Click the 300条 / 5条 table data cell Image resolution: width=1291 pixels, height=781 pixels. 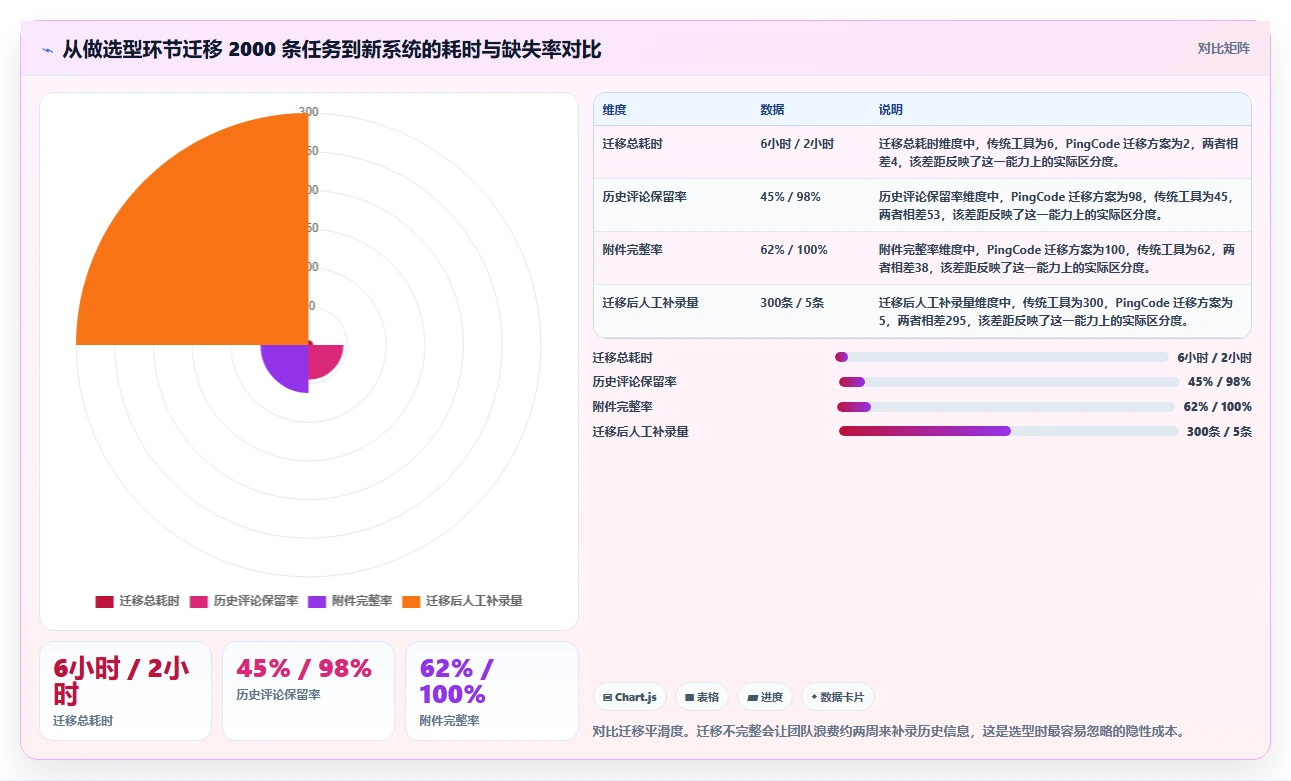click(792, 303)
